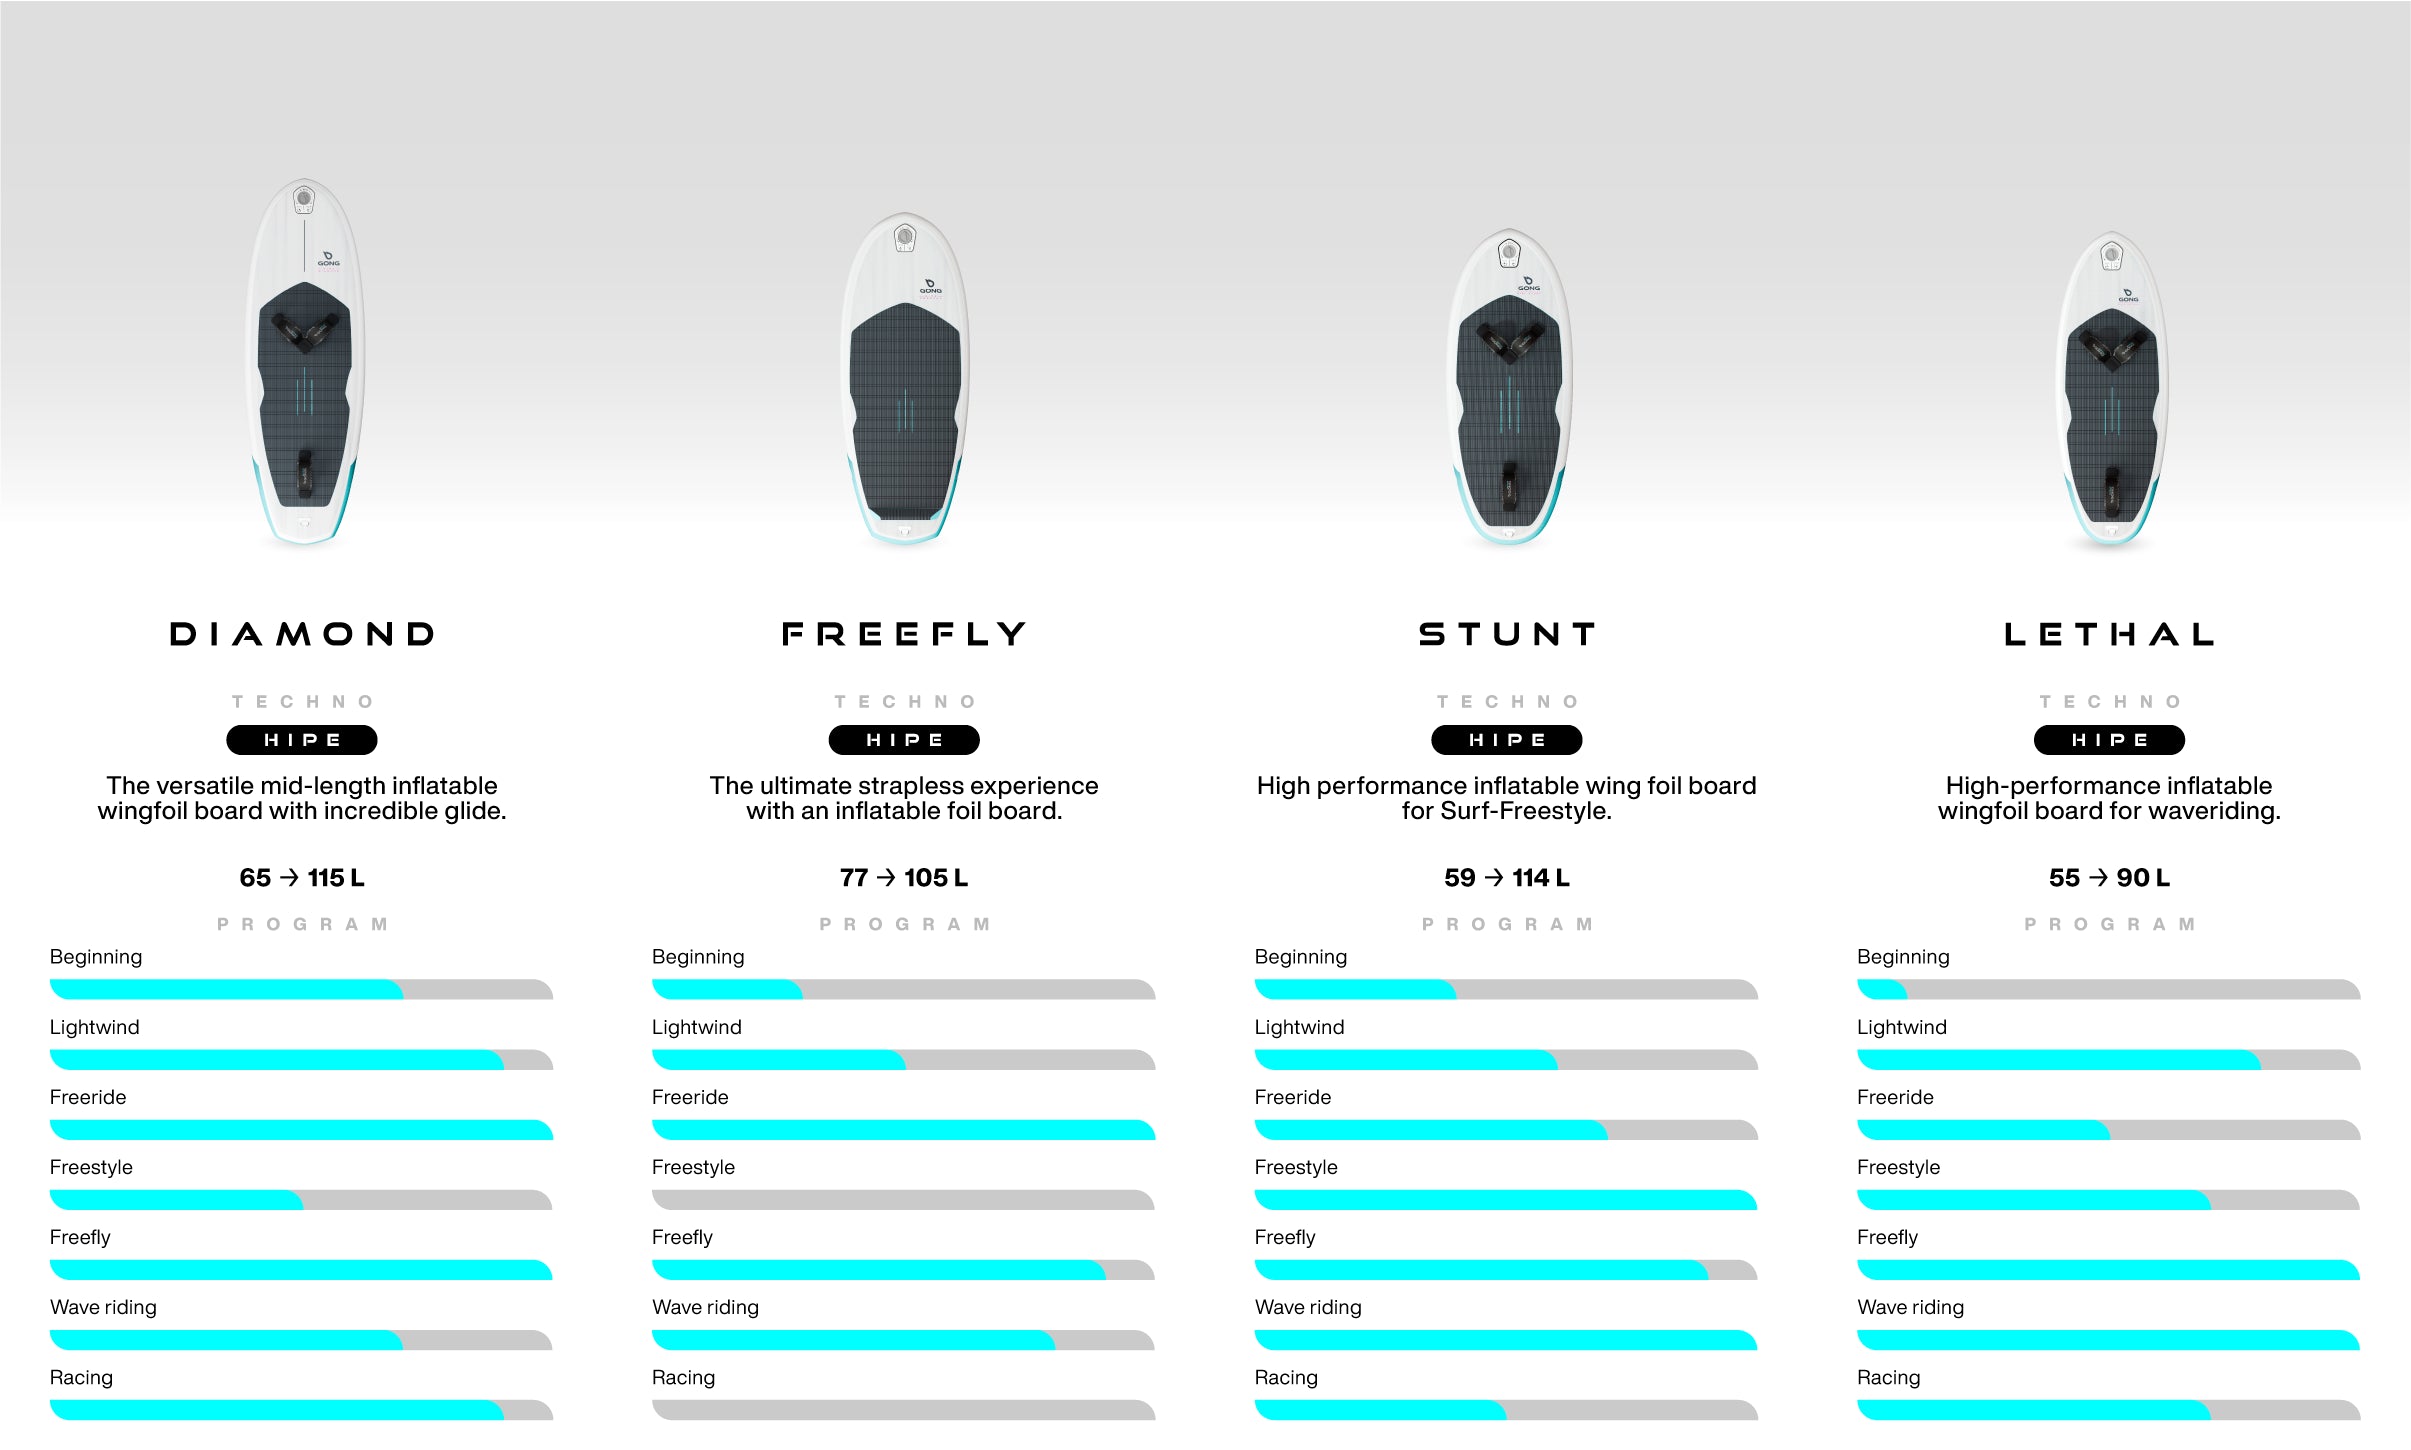
Task: Click Diamond's Beginning rating bar
Action: pos(301,990)
